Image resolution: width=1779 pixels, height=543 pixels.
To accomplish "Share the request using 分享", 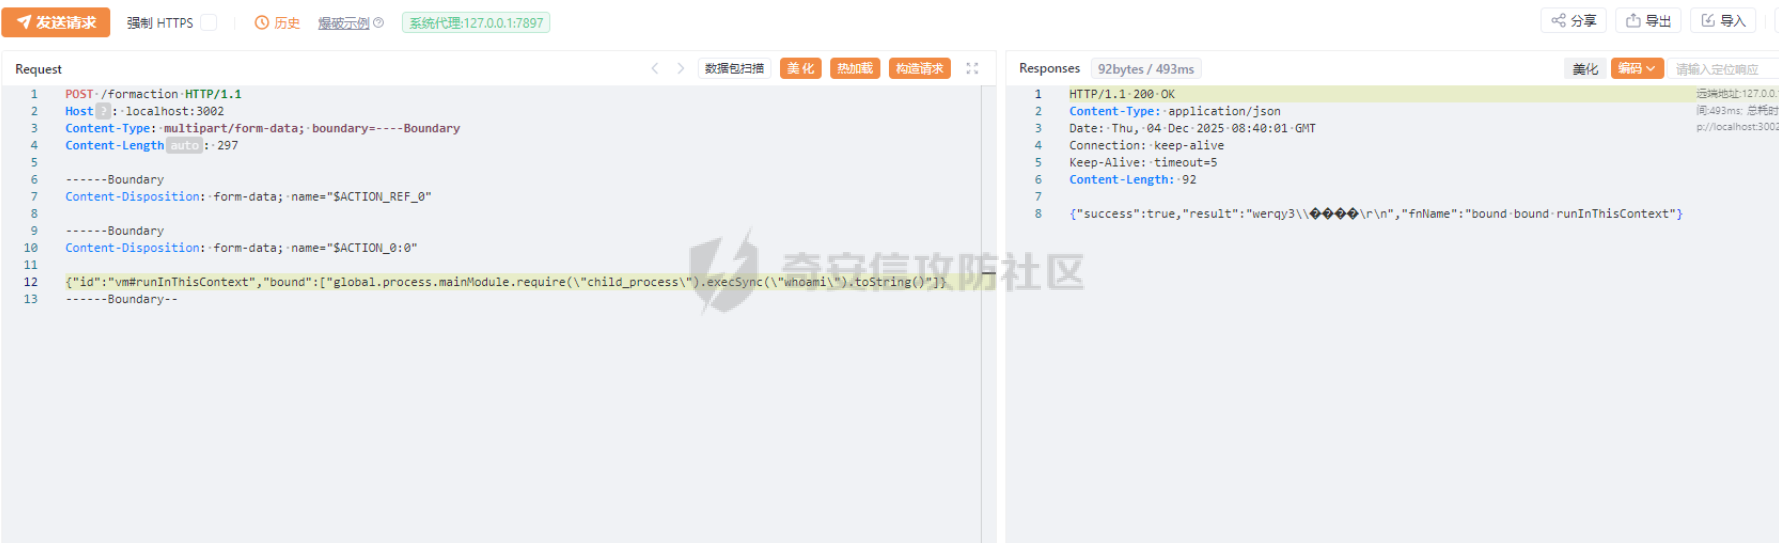I will 1574,21.
